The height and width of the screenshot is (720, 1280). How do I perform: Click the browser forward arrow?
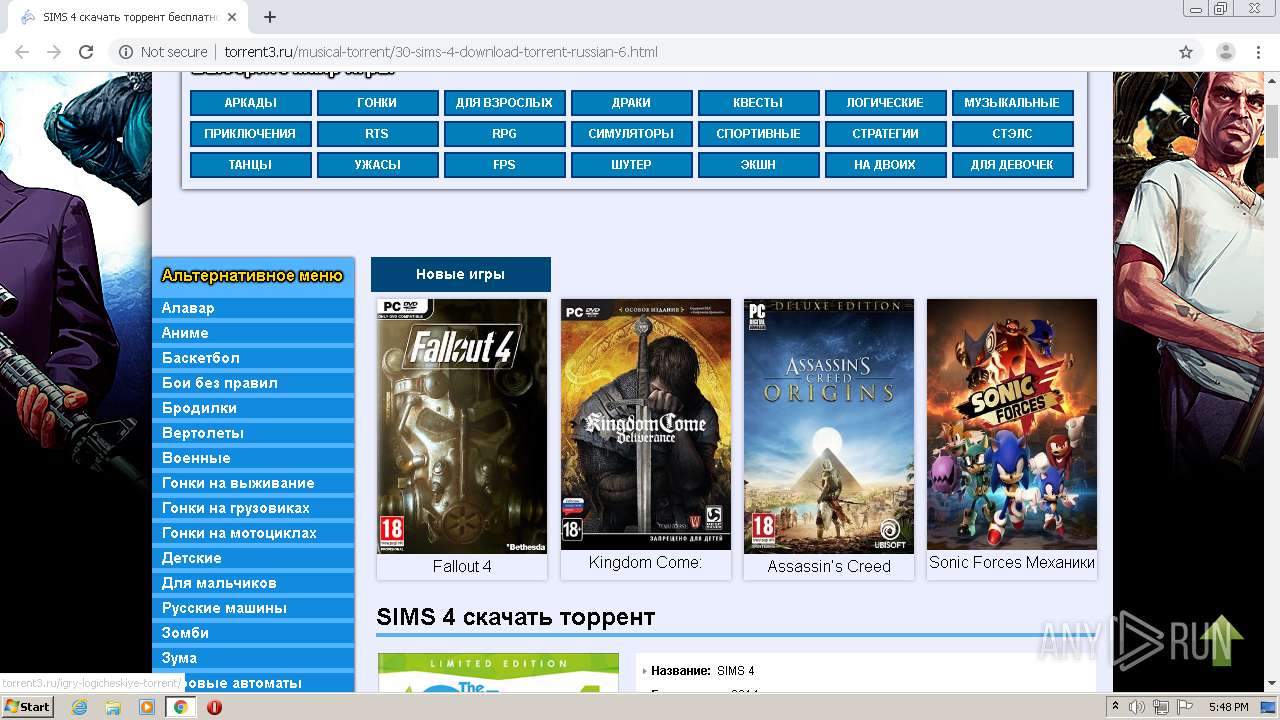click(x=54, y=52)
